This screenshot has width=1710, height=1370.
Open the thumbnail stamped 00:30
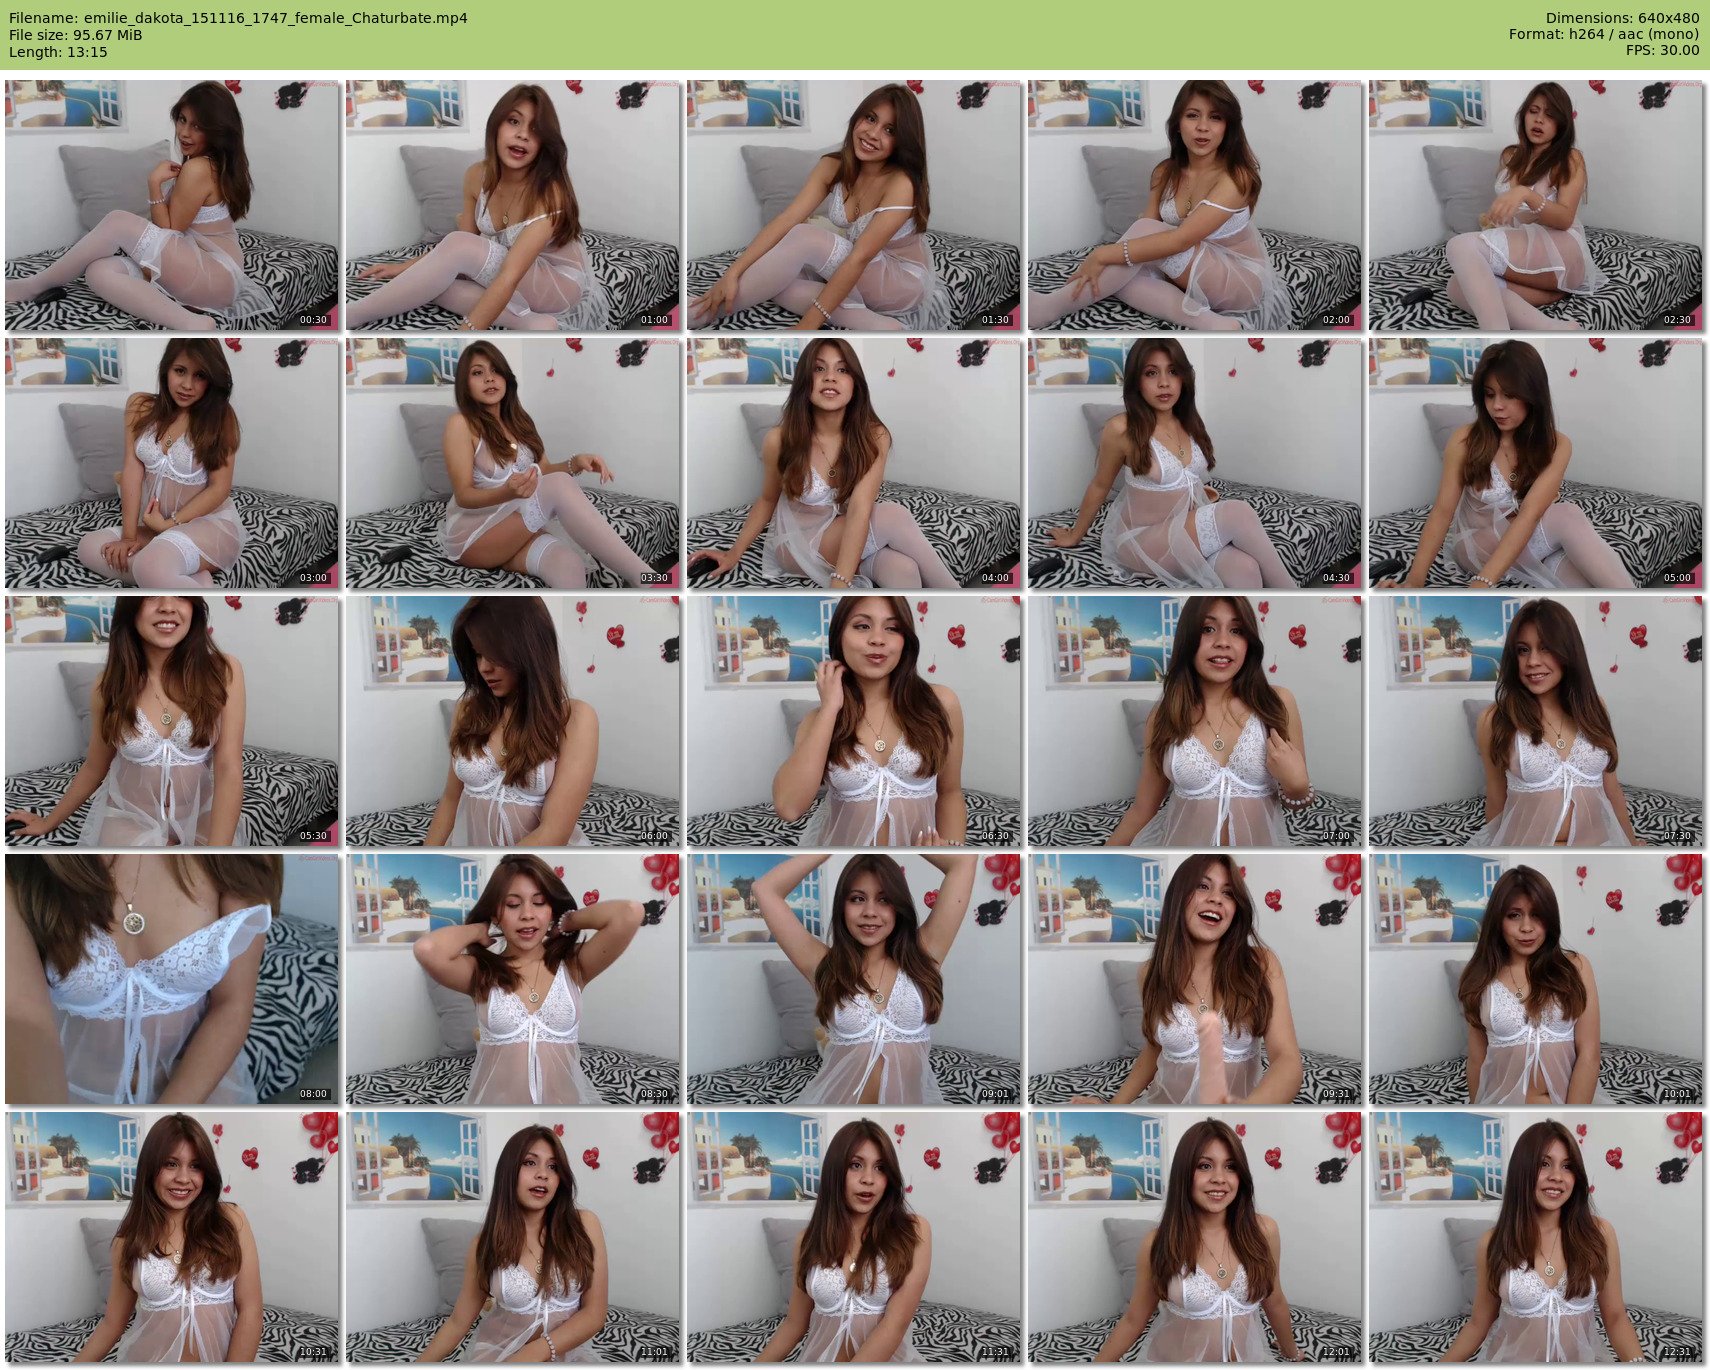(x=172, y=205)
